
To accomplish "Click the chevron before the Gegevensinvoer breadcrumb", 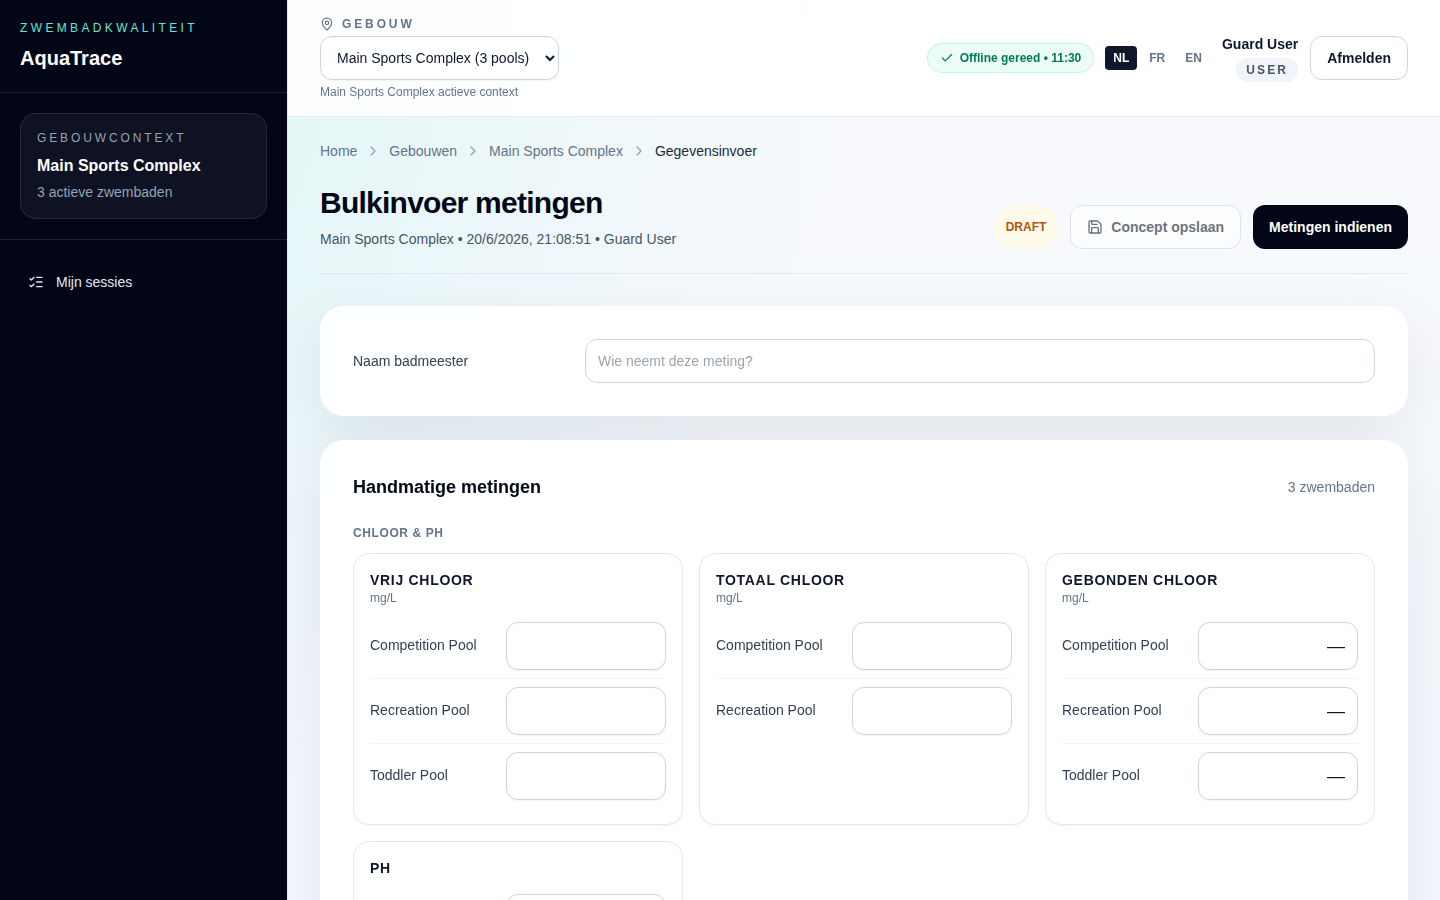I will pos(639,151).
